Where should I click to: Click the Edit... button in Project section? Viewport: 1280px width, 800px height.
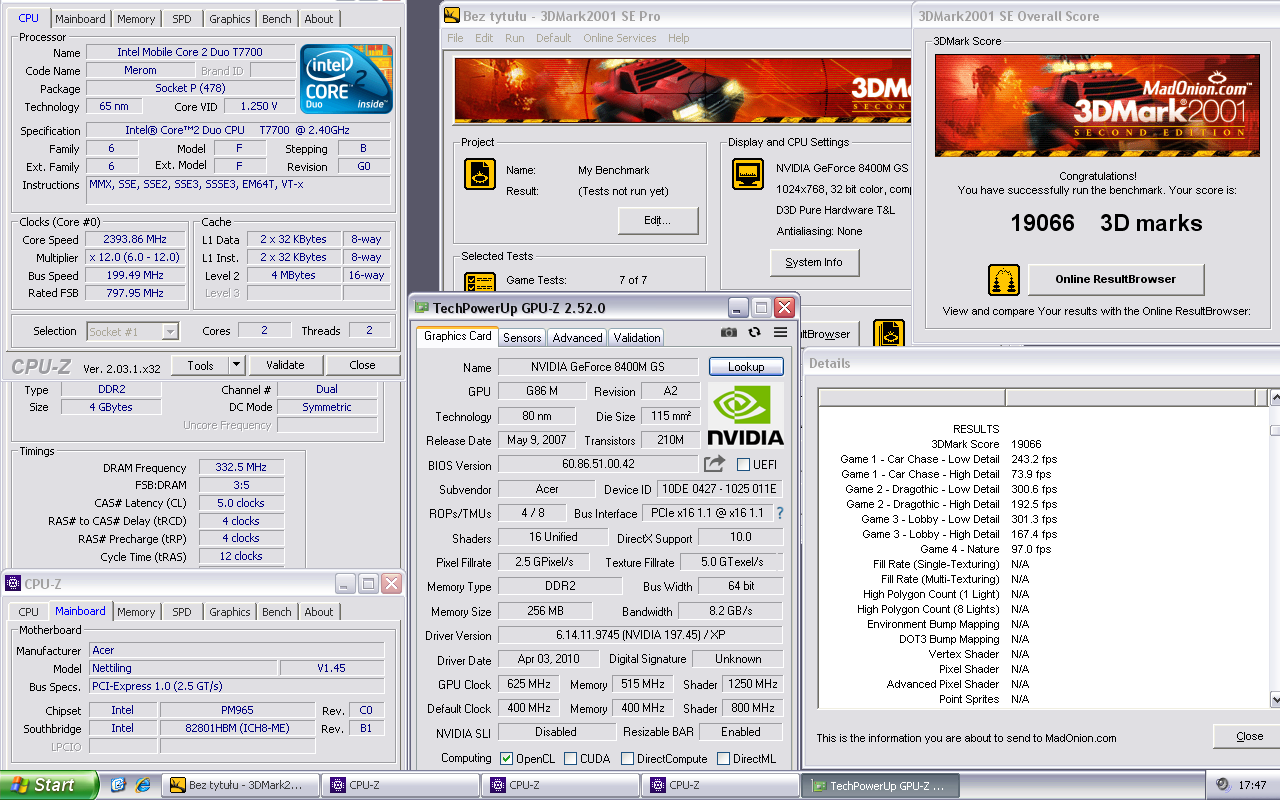click(x=657, y=220)
